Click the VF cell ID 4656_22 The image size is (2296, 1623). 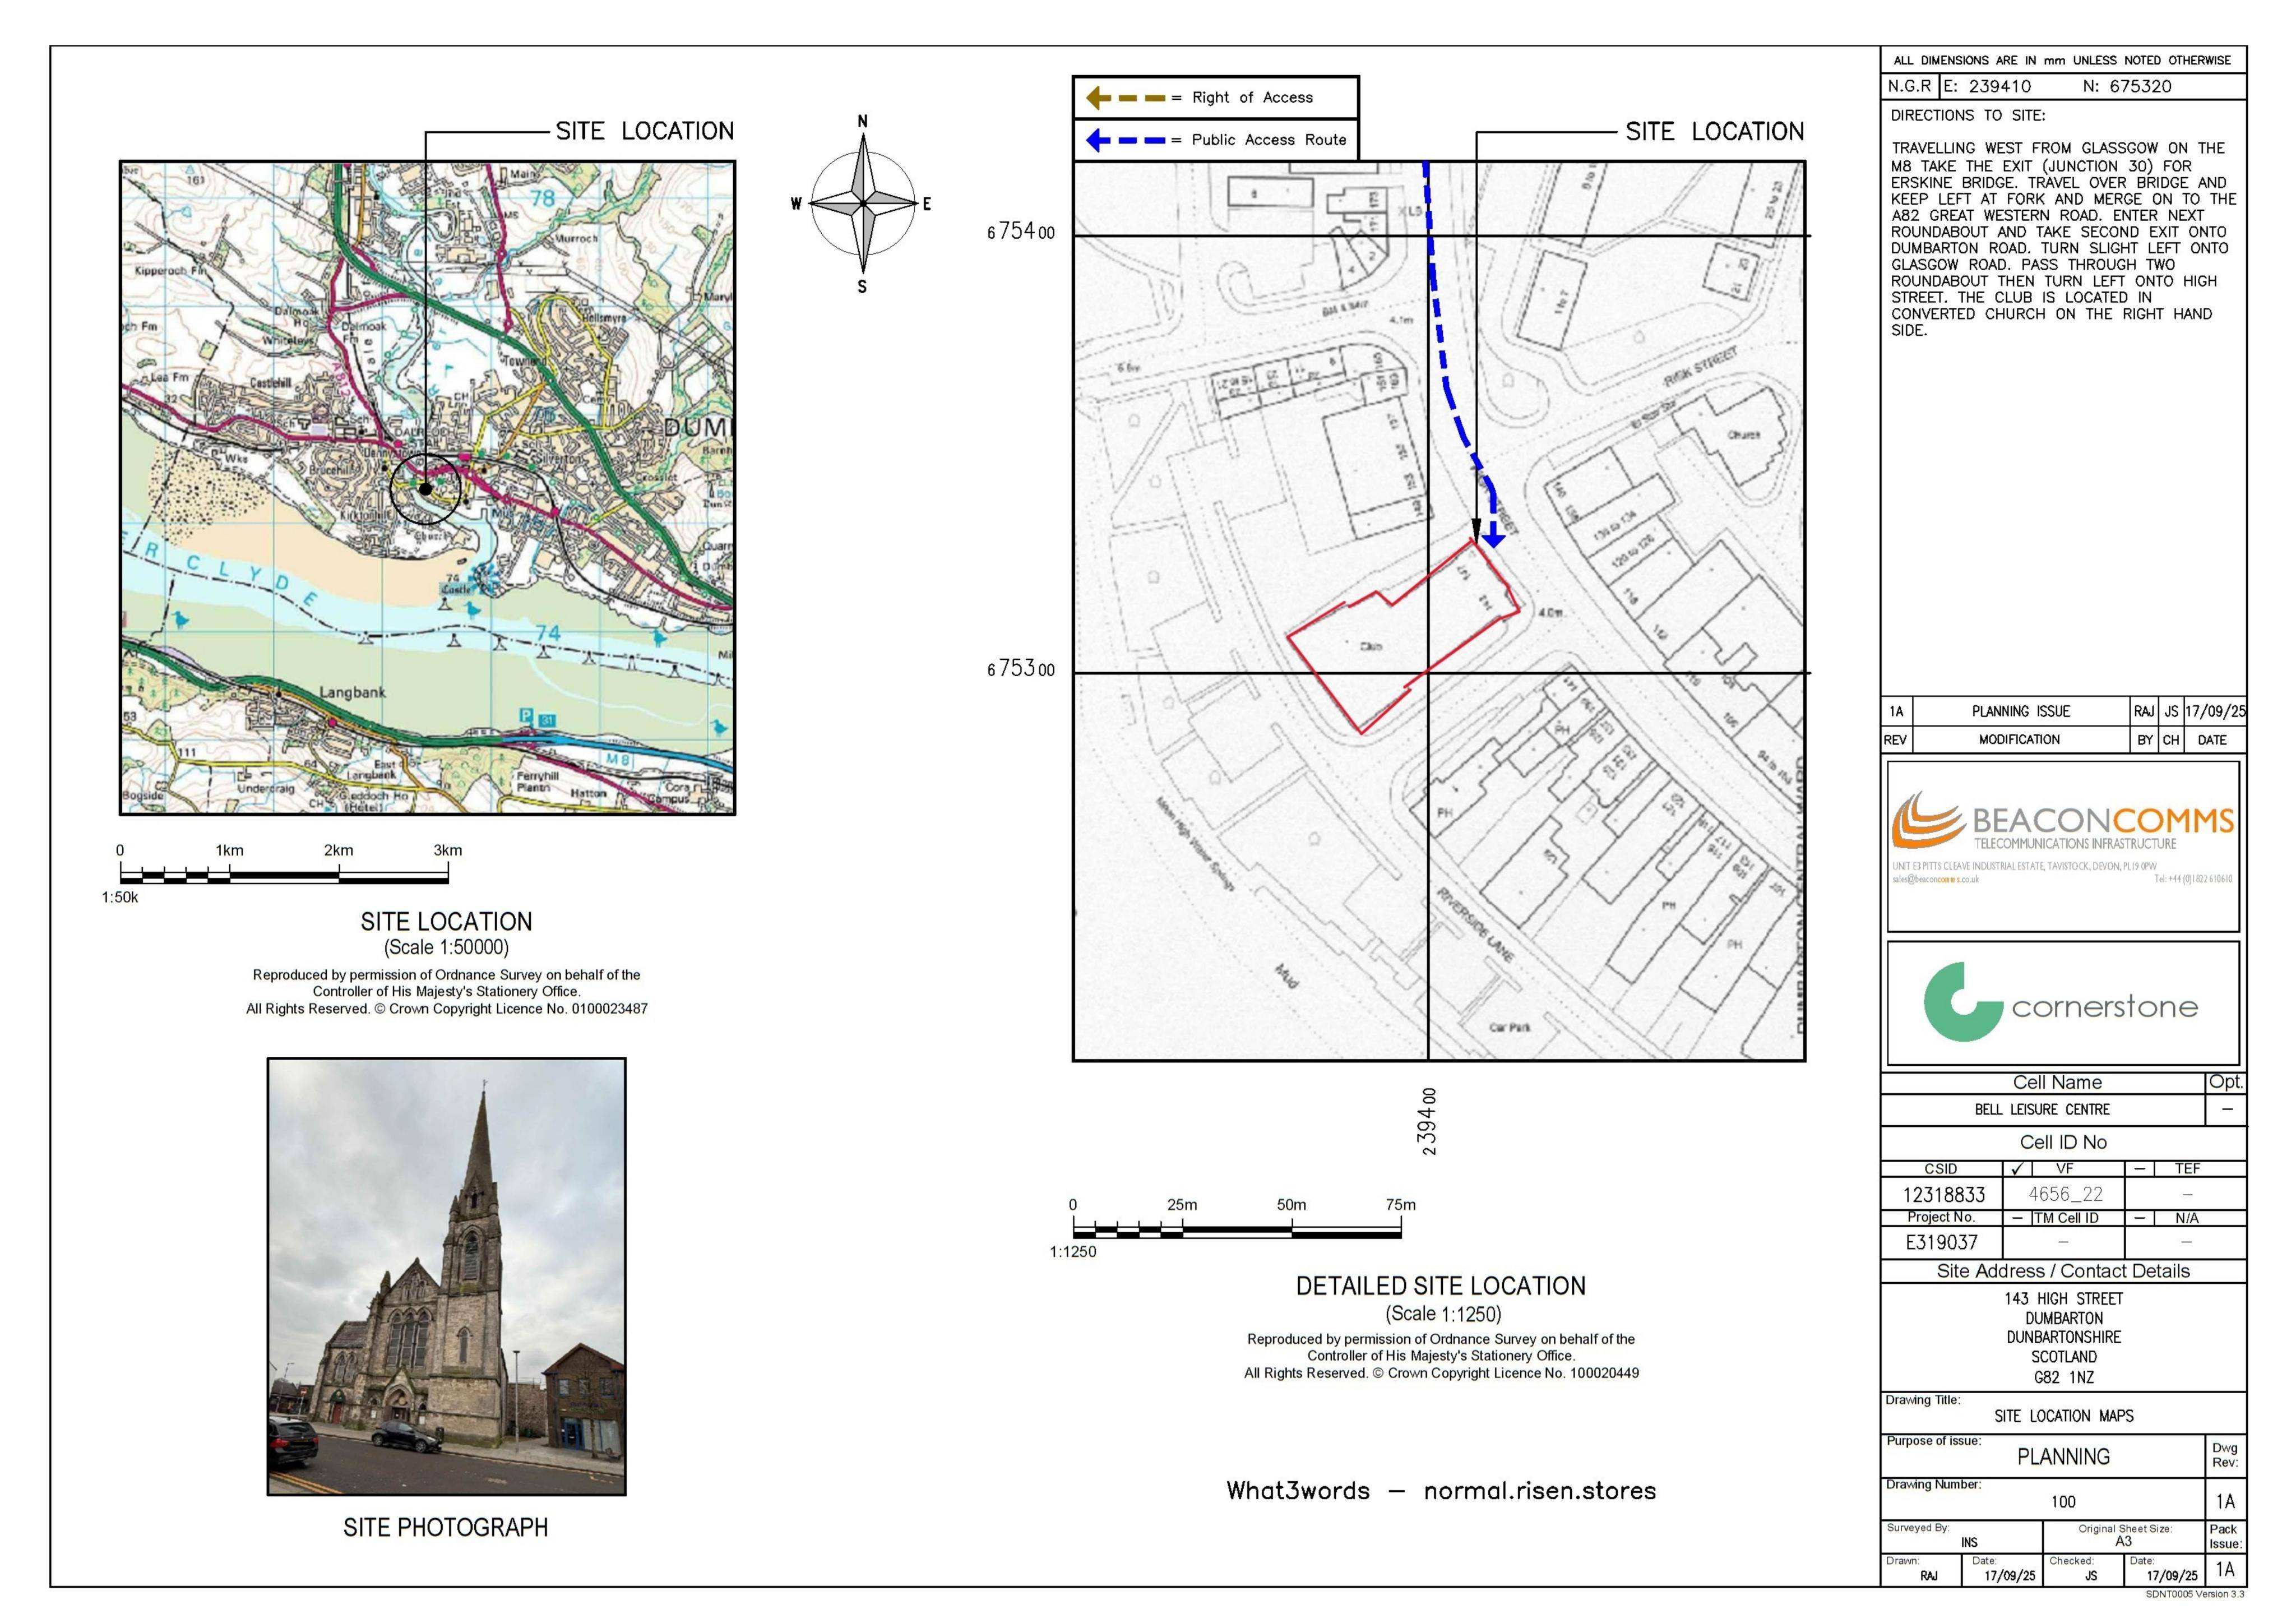2065,1195
